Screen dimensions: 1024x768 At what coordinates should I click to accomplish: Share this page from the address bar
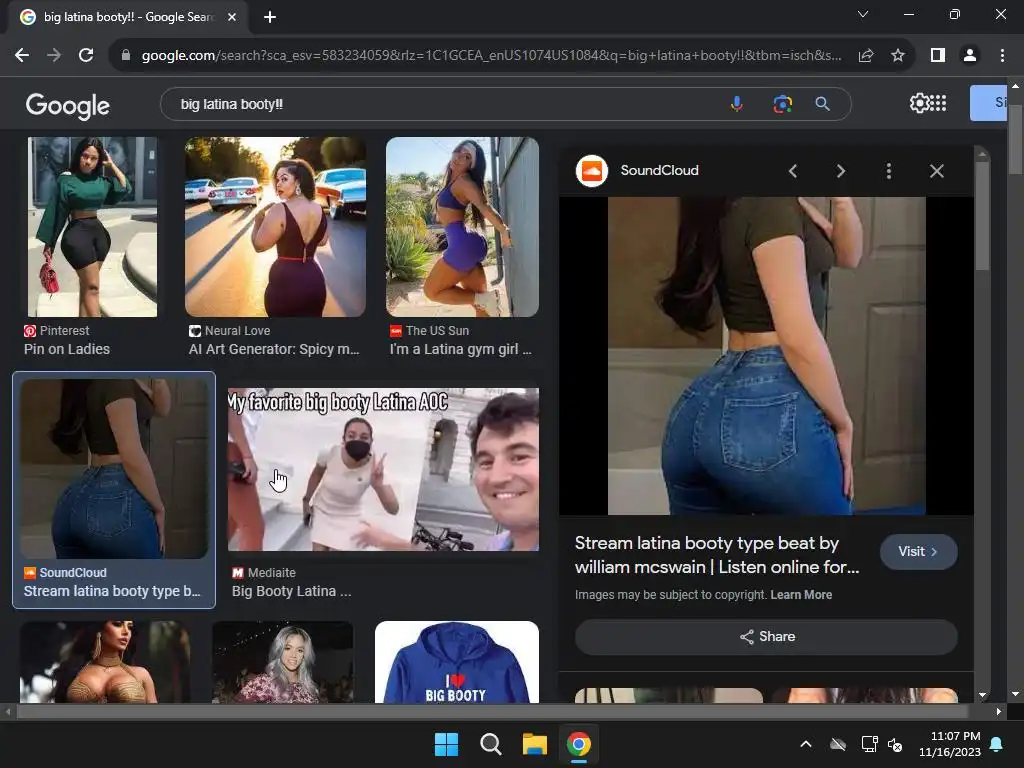[866, 56]
